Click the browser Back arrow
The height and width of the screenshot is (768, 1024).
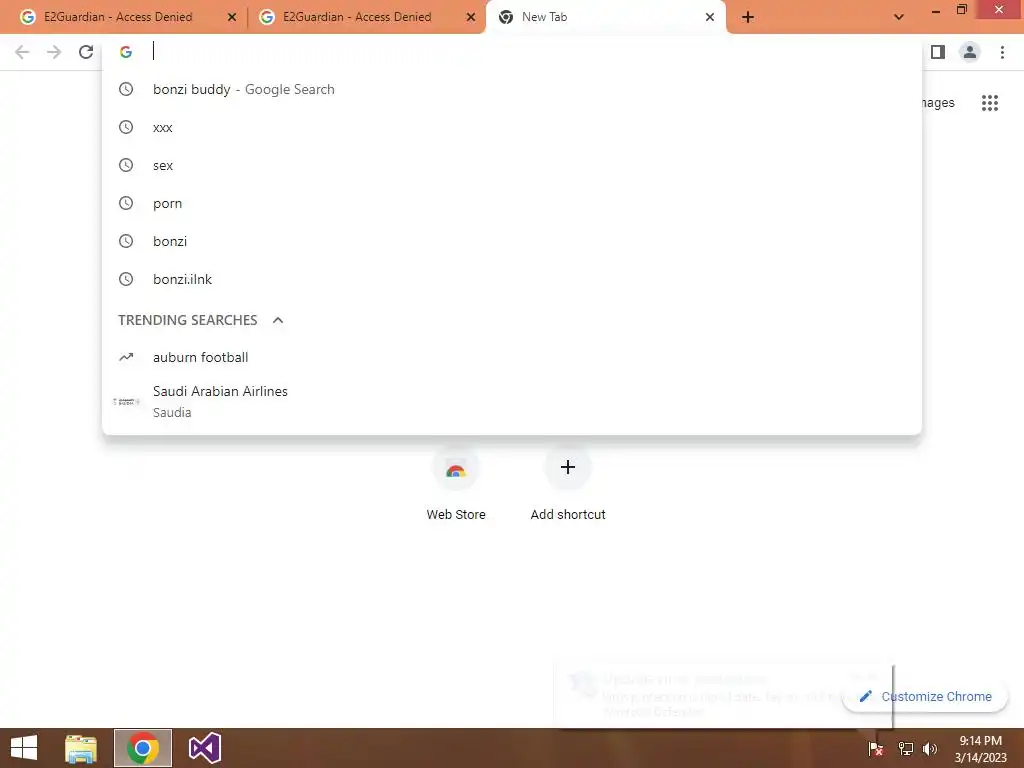point(22,52)
